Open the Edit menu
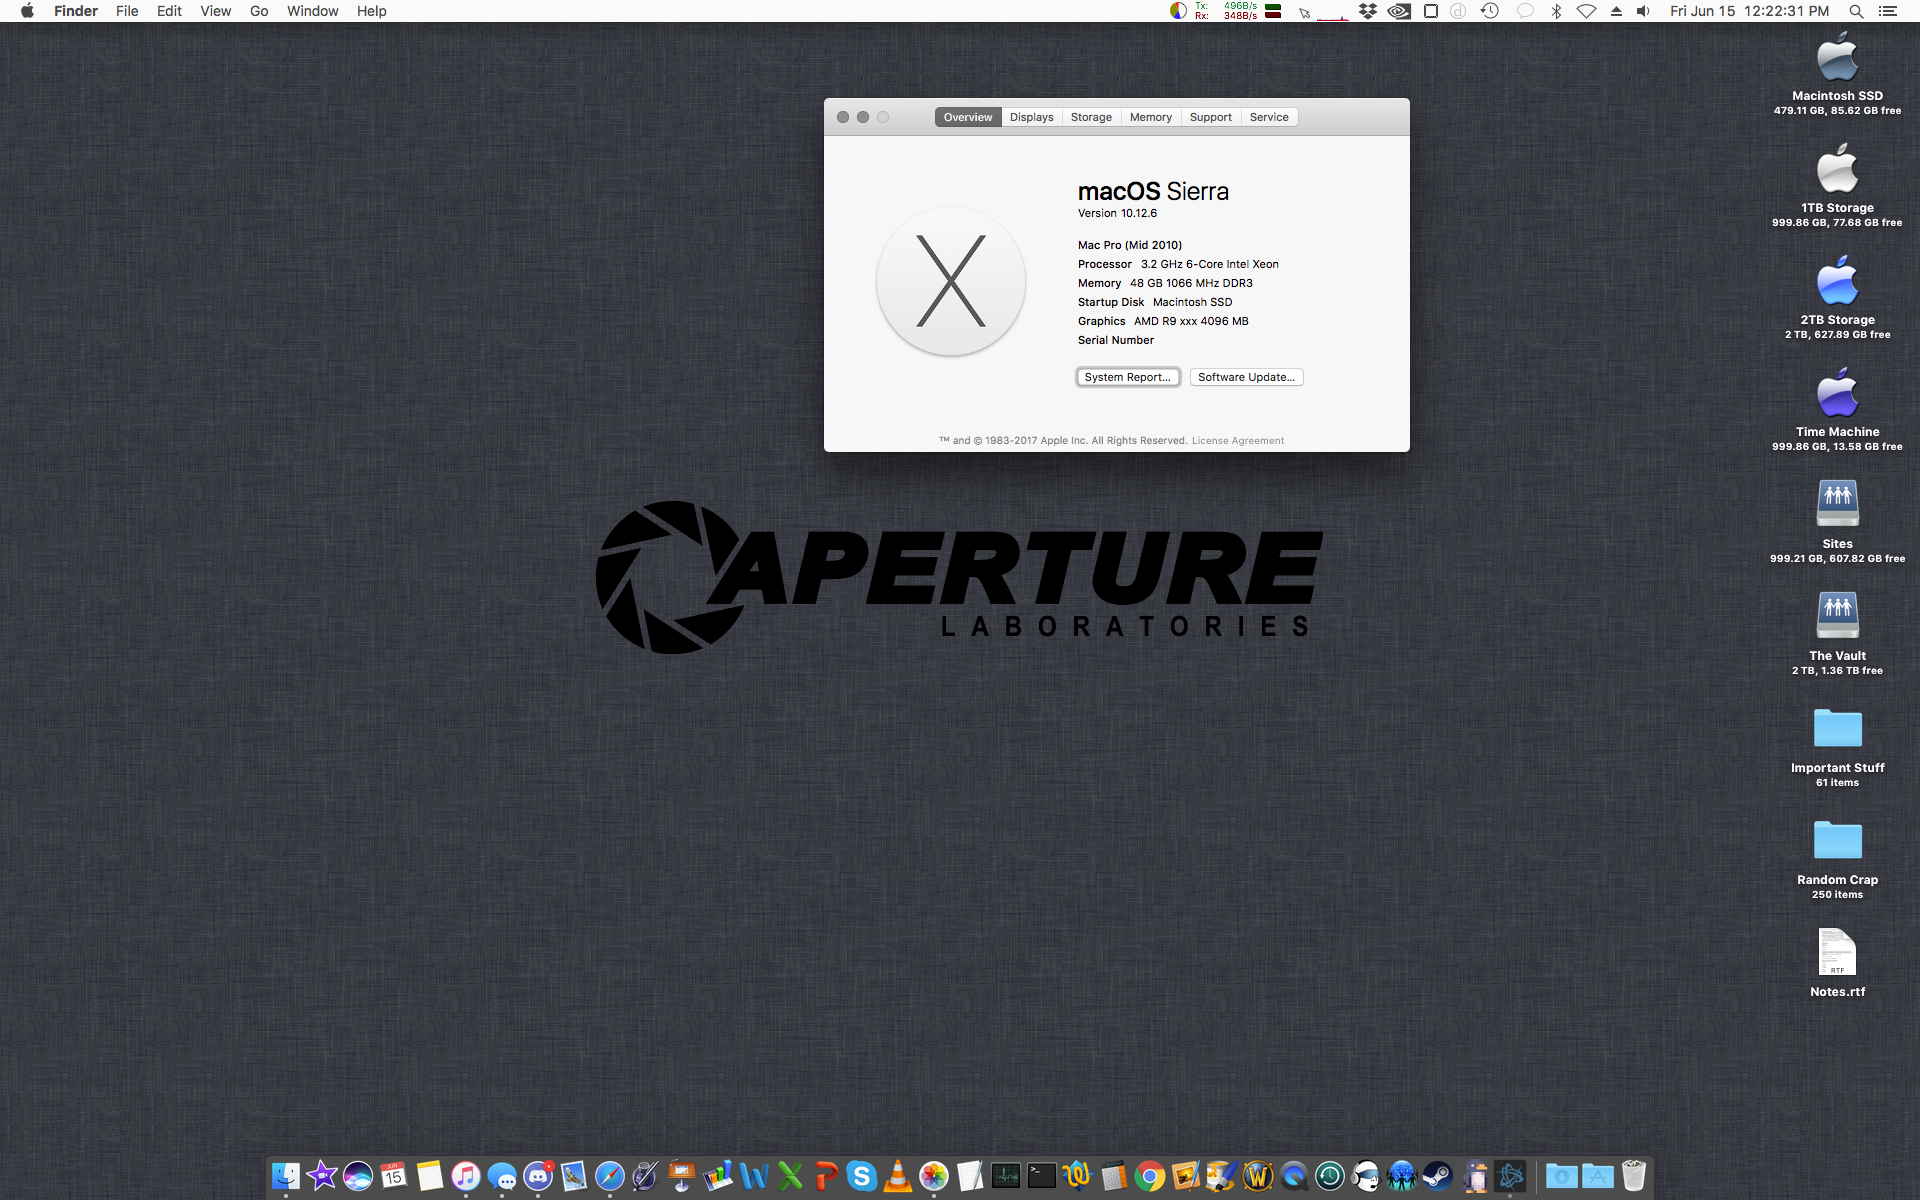This screenshot has width=1920, height=1200. pyautogui.click(x=169, y=11)
